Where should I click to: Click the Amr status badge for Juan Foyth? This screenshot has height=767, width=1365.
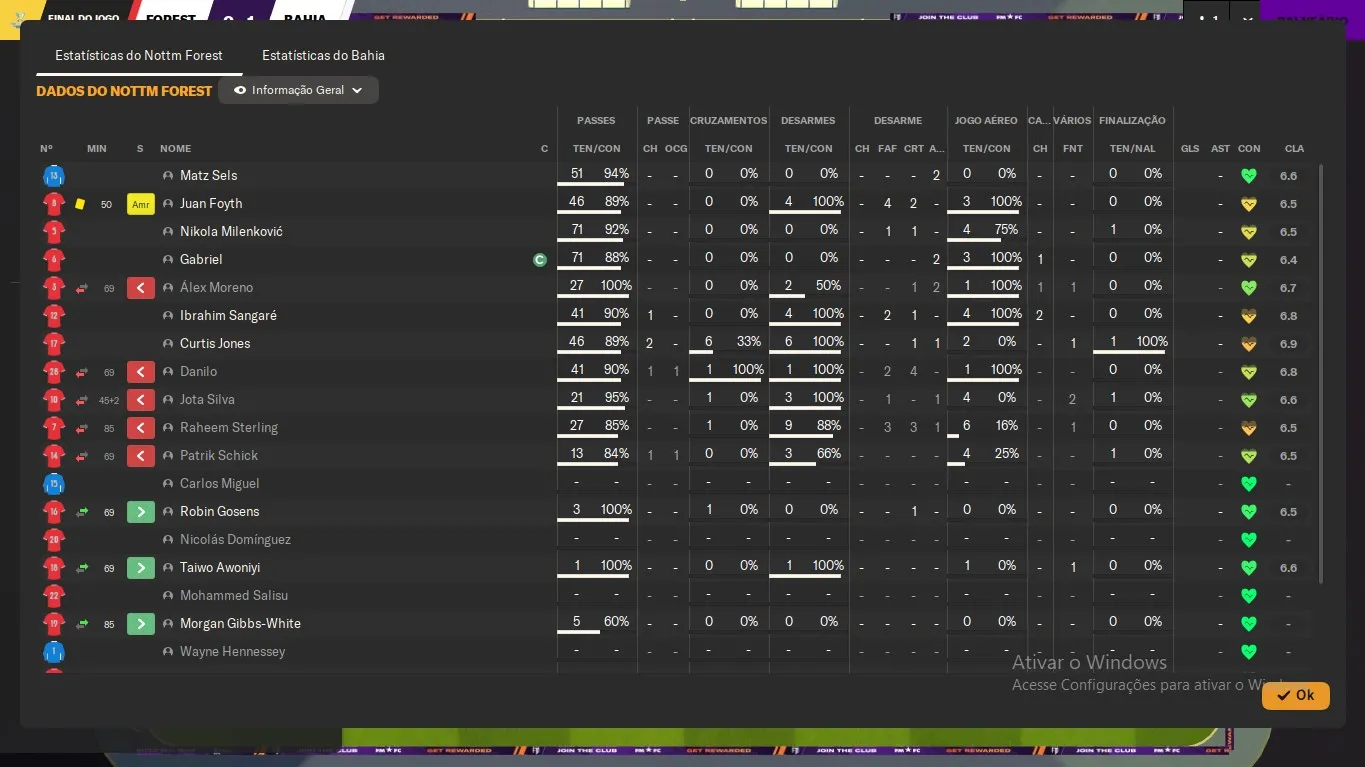click(141, 204)
